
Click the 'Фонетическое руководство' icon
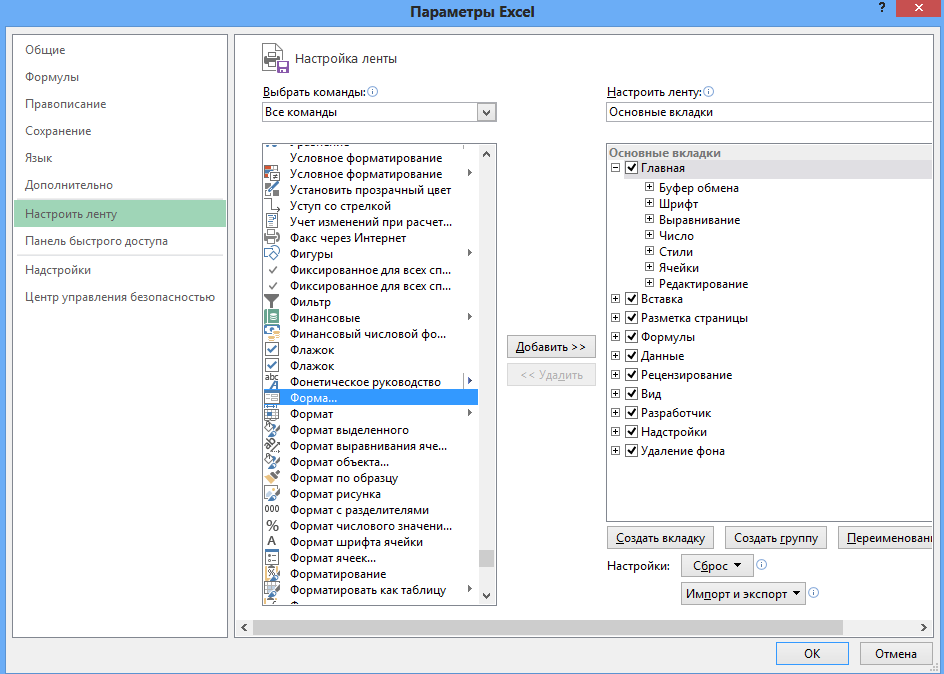pos(272,382)
